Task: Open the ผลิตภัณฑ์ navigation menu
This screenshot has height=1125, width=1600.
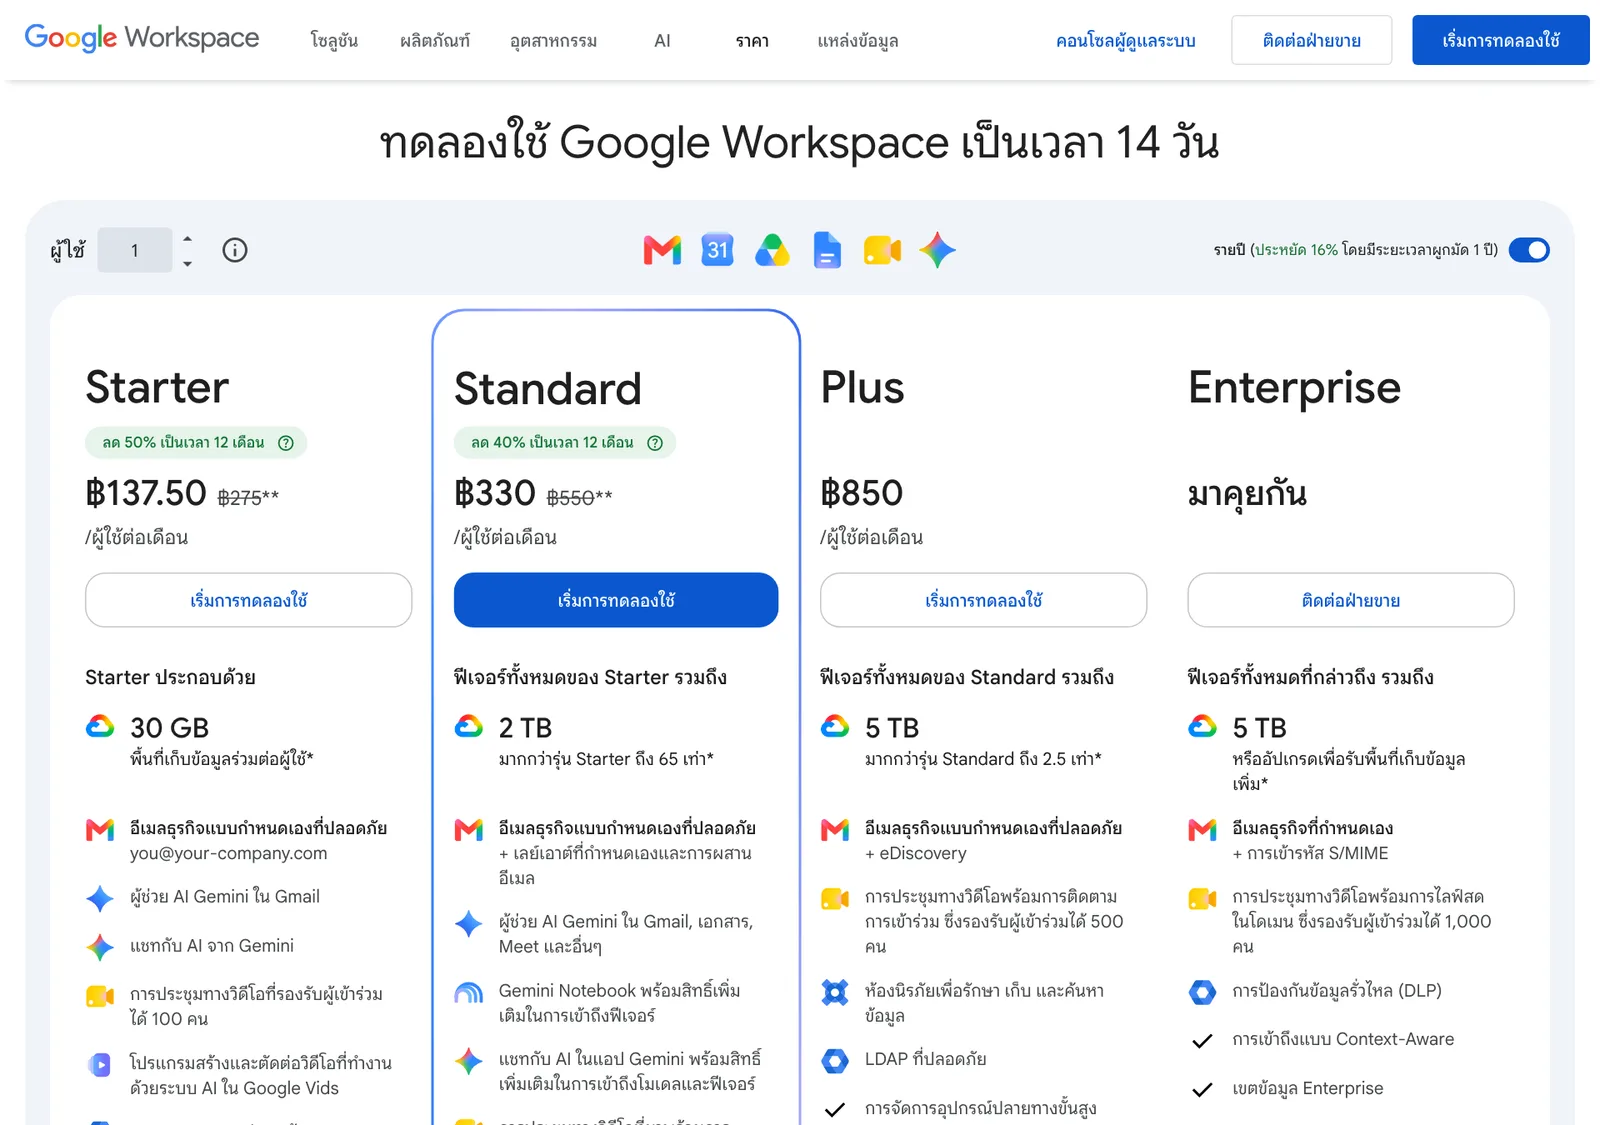Action: [x=435, y=41]
